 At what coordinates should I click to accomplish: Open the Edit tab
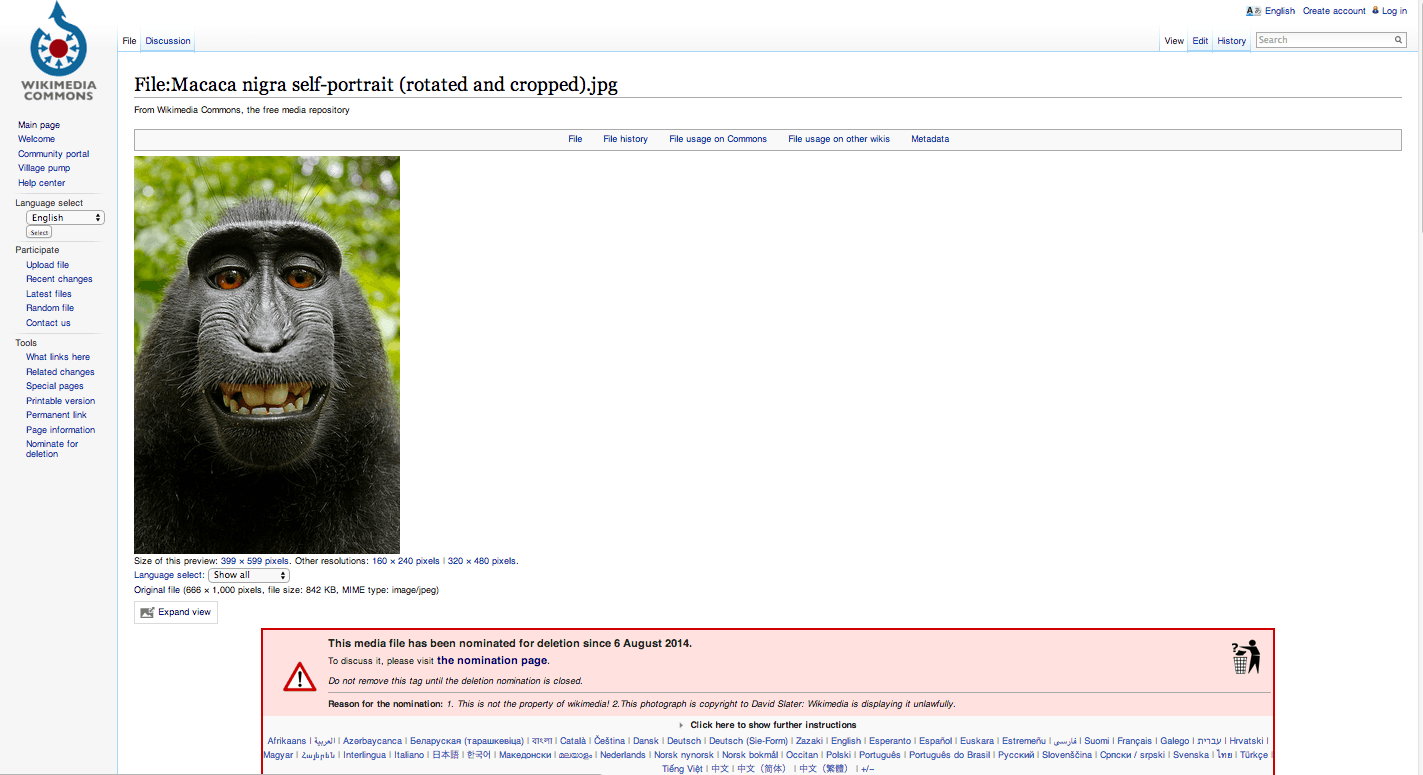click(1200, 41)
